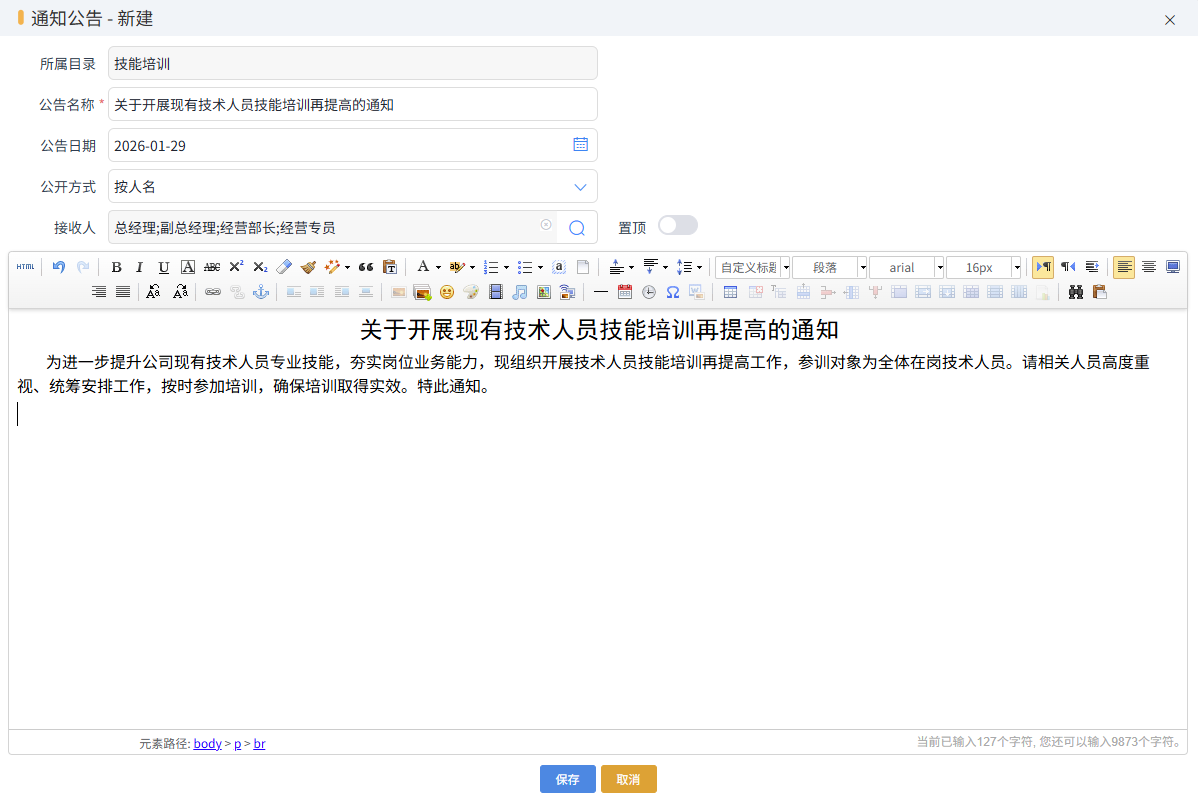Toggle fullscreen editor mode
Viewport: 1198px width, 797px height.
click(1173, 267)
